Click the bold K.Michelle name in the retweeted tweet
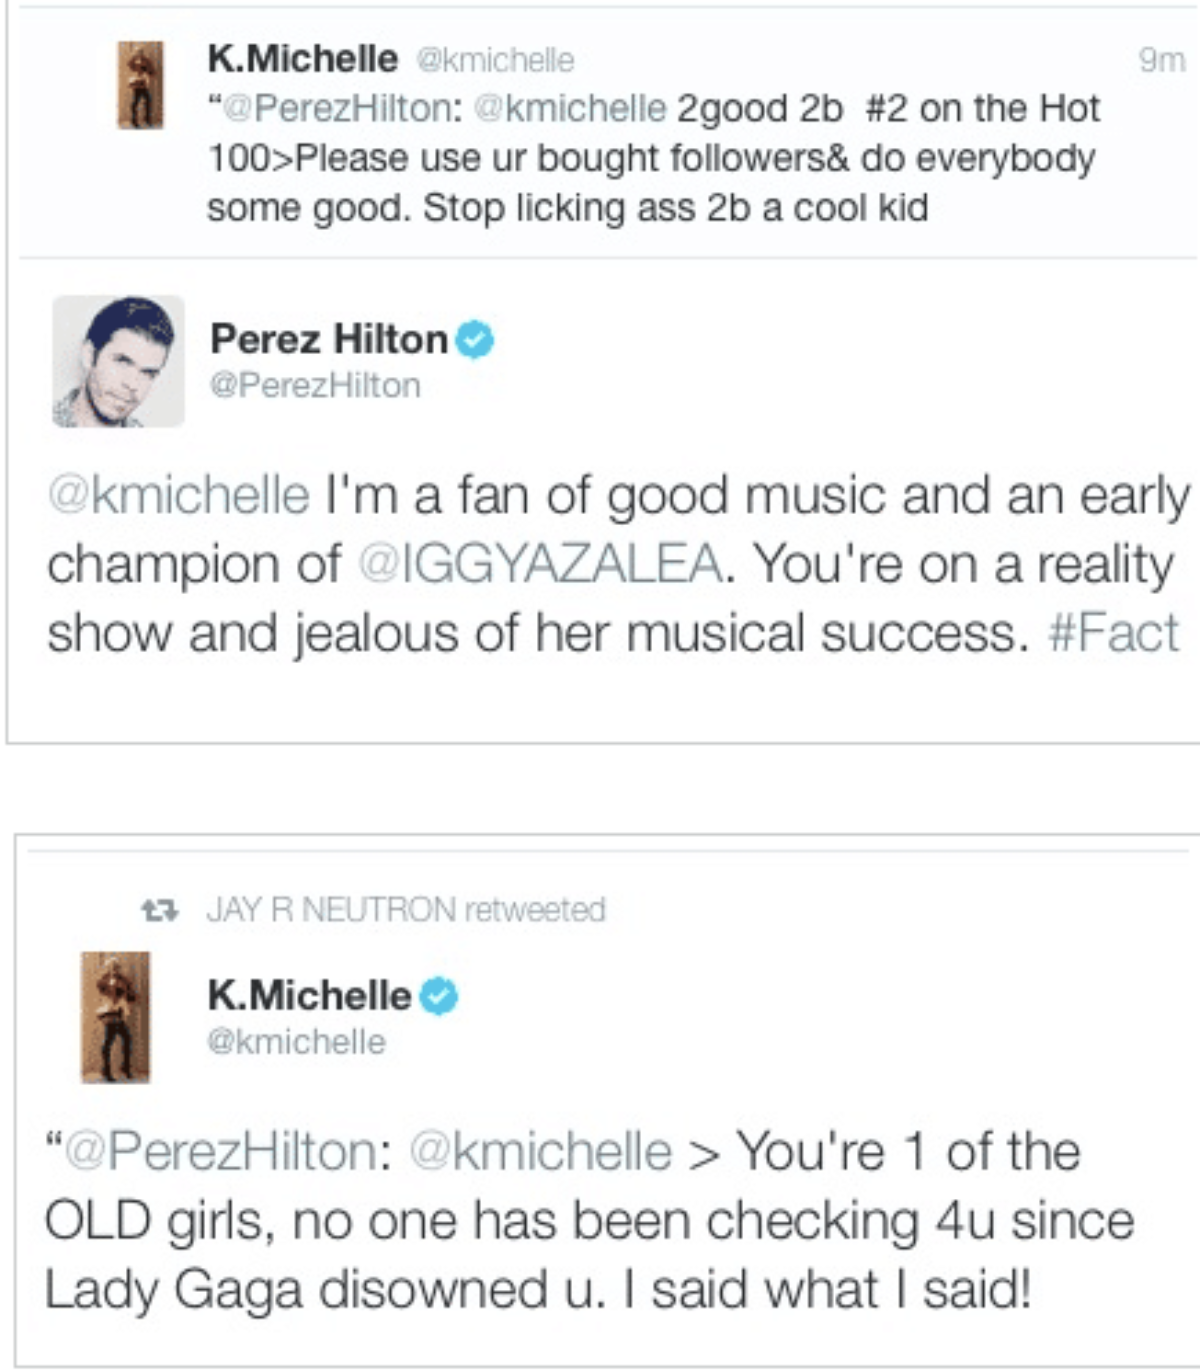 [309, 995]
